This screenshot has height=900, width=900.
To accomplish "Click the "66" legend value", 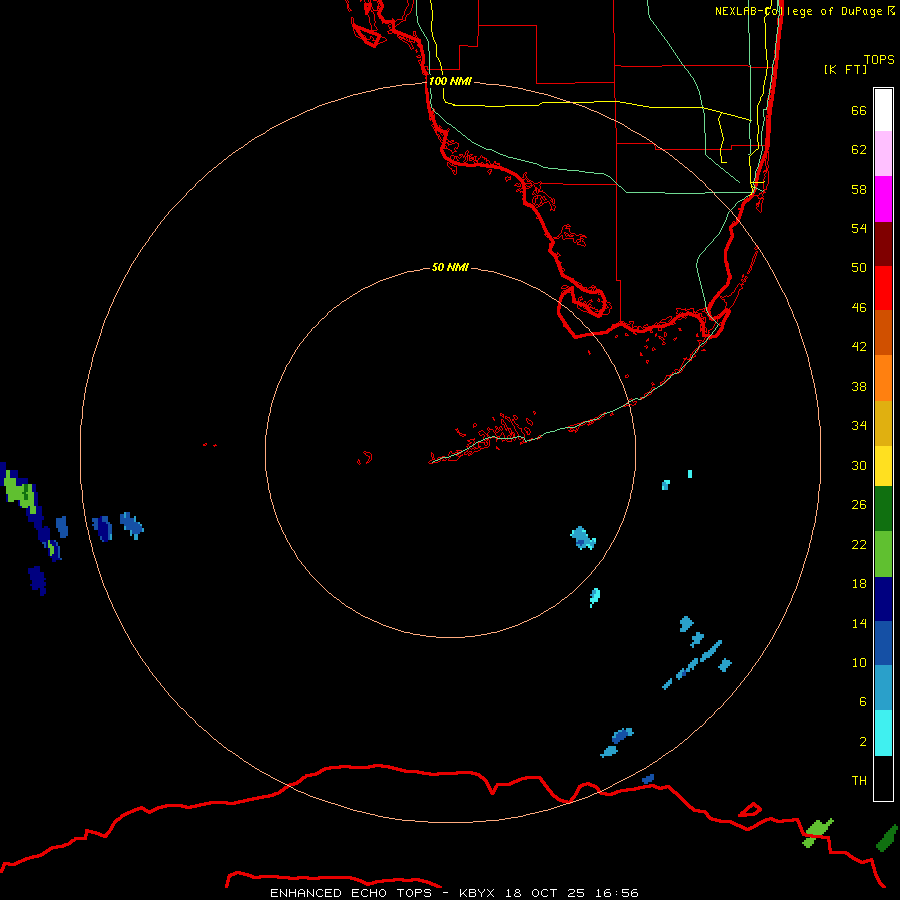I will click(x=859, y=110).
